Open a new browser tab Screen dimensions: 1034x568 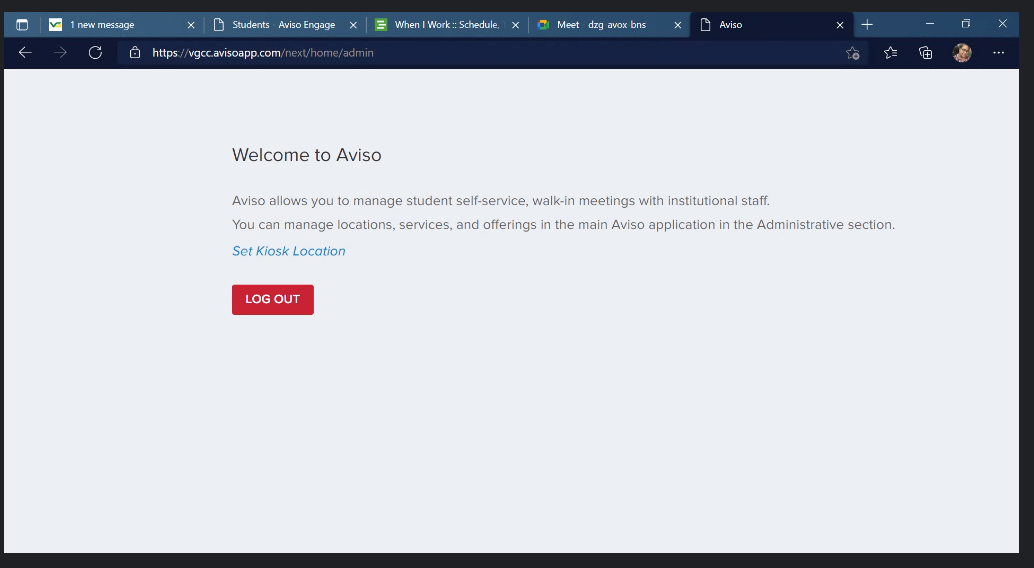point(867,25)
